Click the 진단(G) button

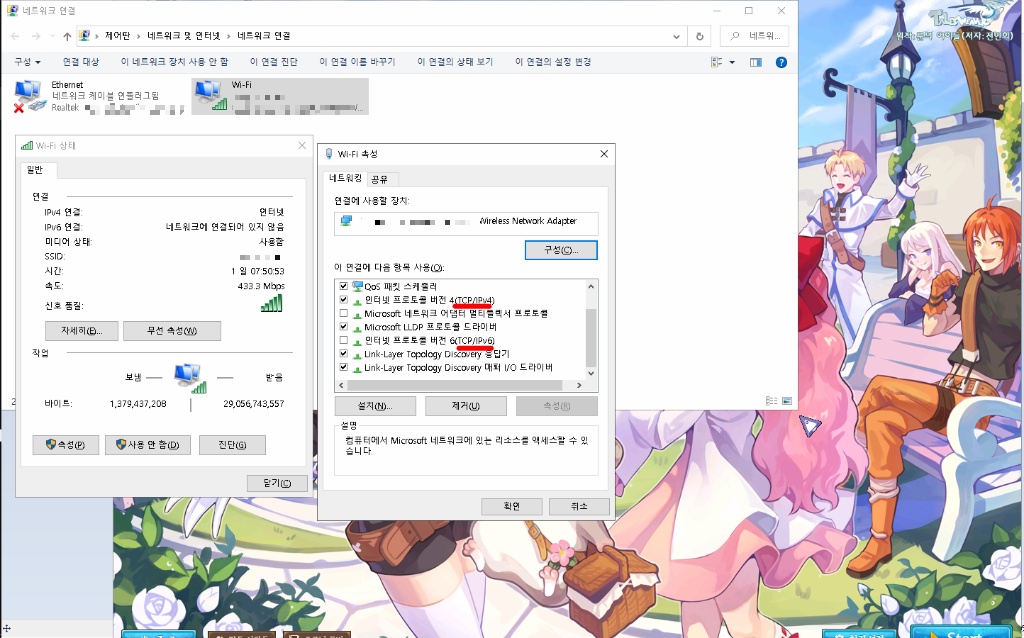(232, 445)
